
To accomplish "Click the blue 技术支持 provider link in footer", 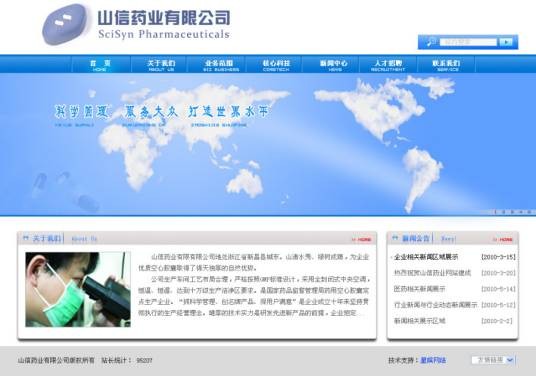I will point(433,360).
